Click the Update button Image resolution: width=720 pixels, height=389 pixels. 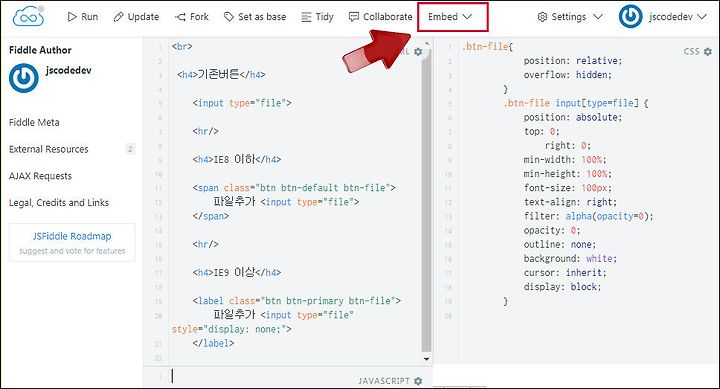pos(136,17)
